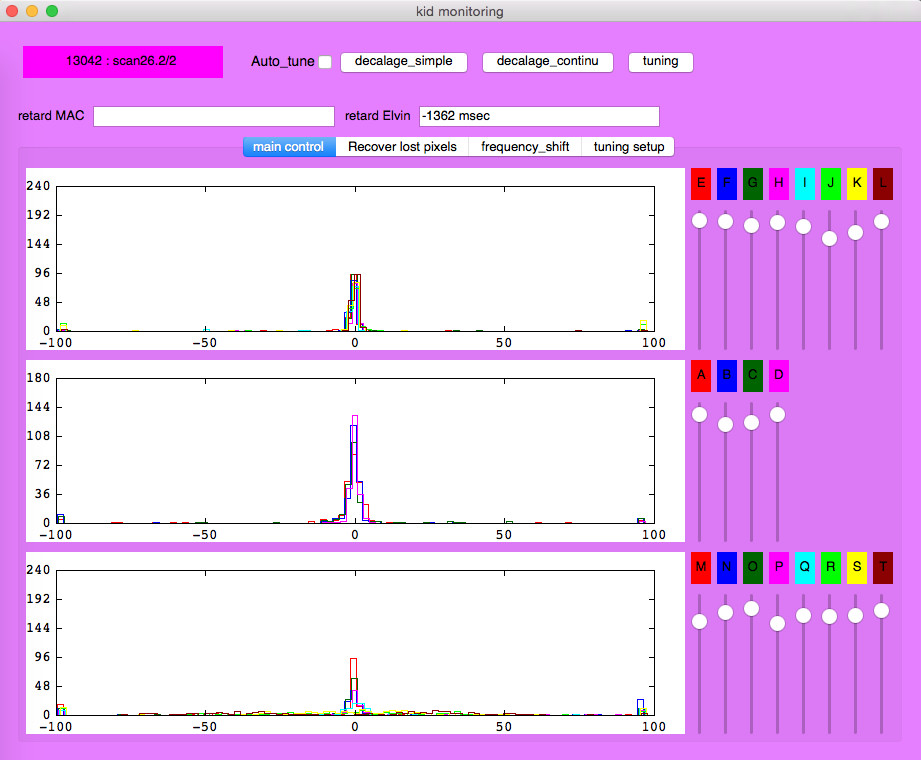Click the slider handle under channel J
The width and height of the screenshot is (921, 760).
click(830, 238)
